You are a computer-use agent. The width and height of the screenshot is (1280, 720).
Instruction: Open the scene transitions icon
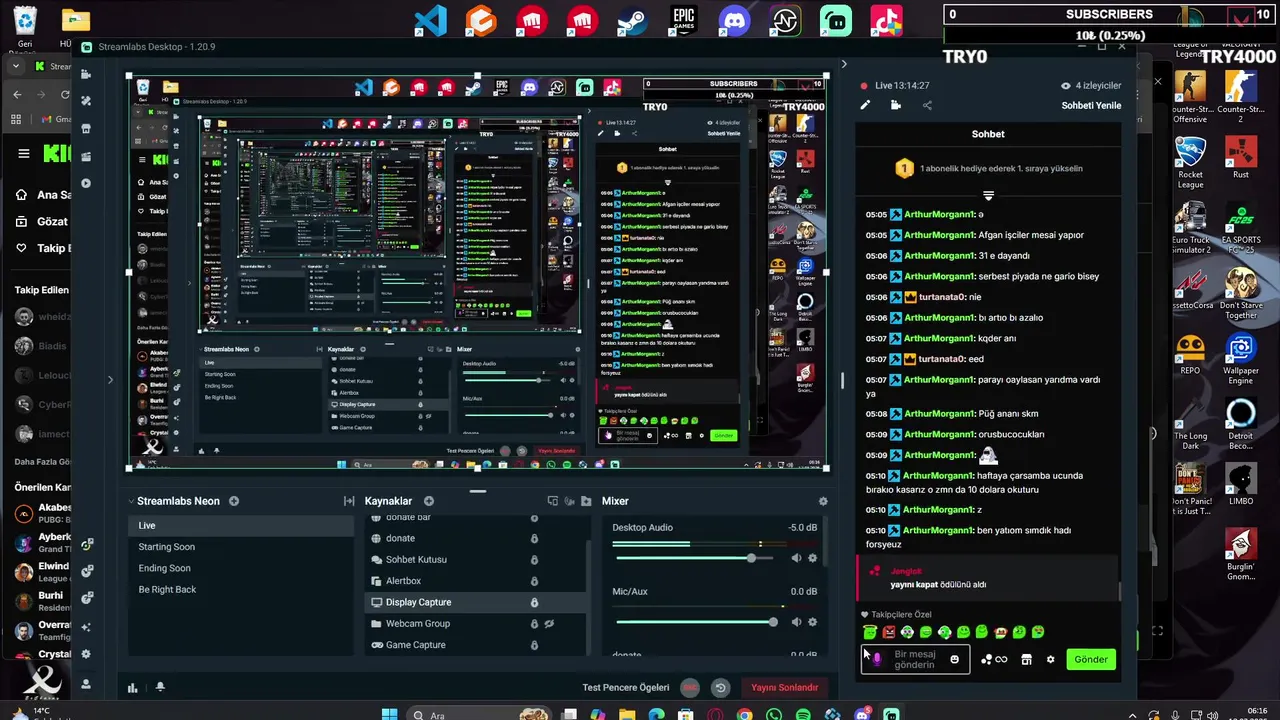coord(349,501)
